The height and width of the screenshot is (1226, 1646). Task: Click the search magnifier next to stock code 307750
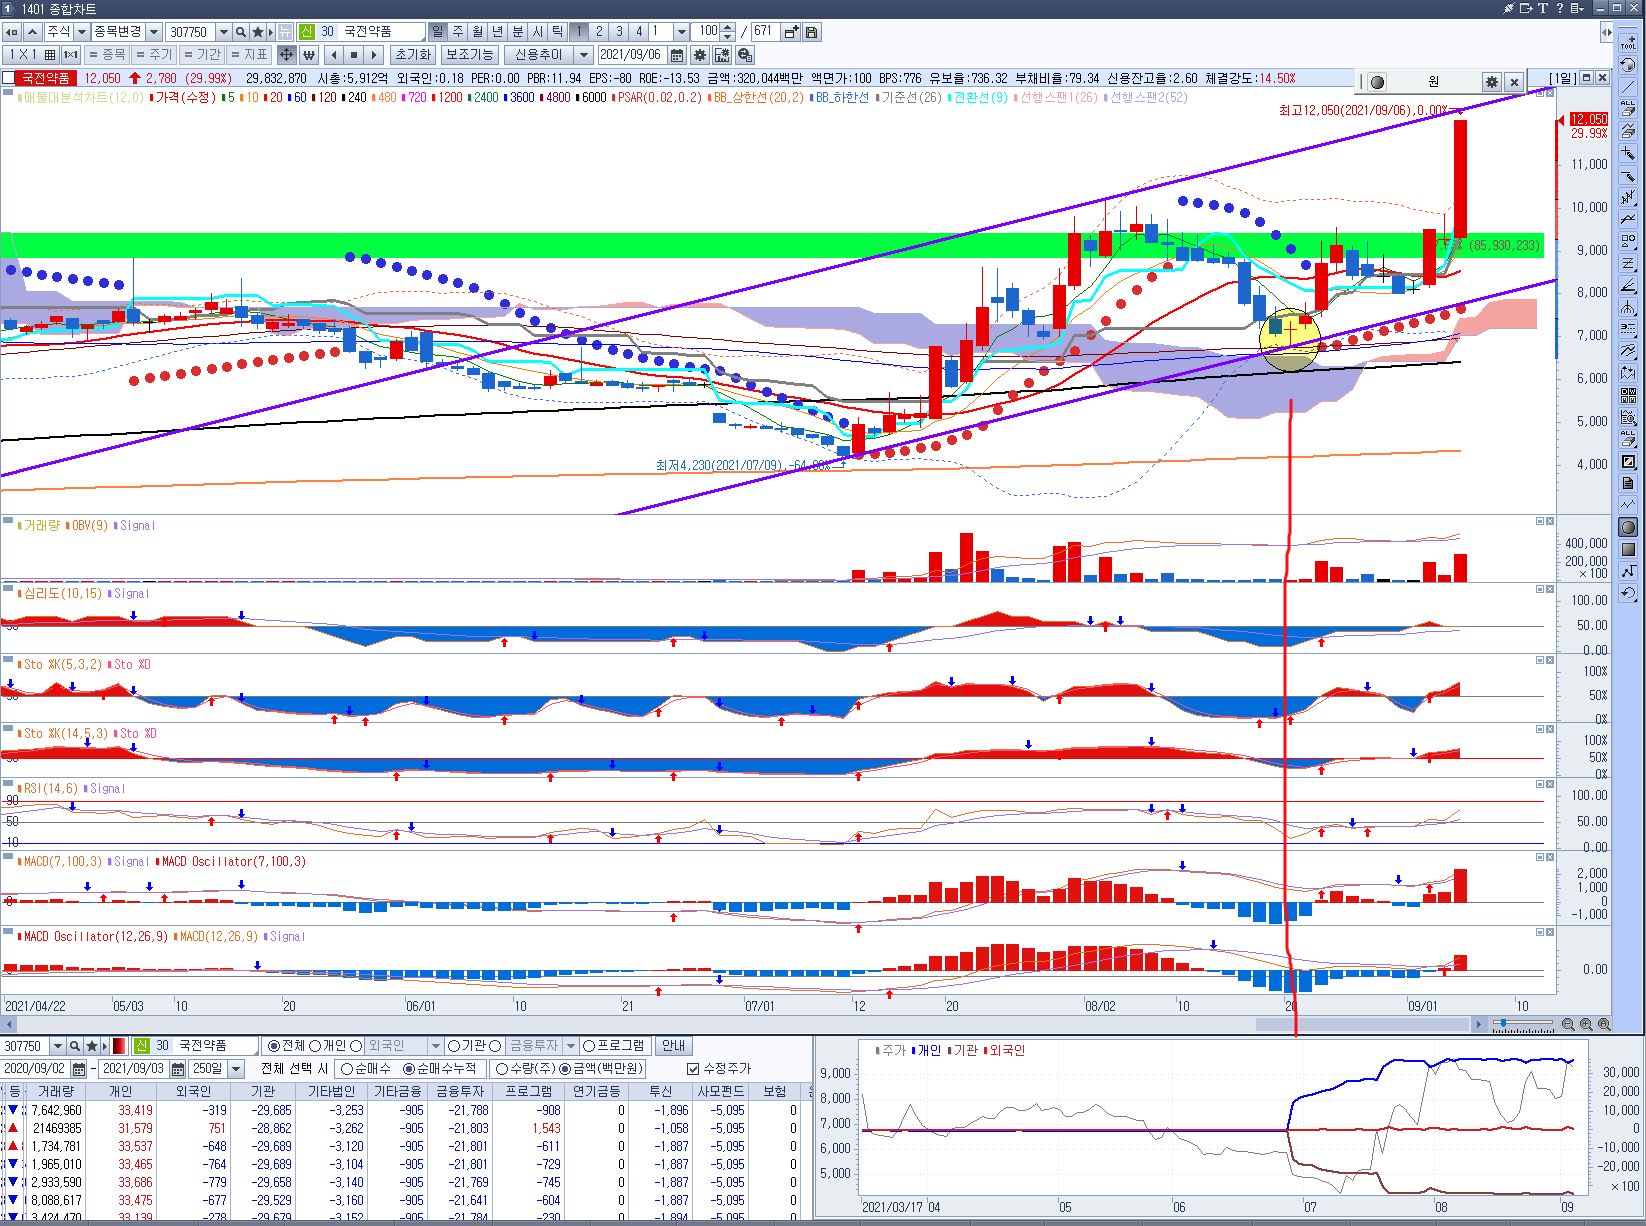coord(241,32)
